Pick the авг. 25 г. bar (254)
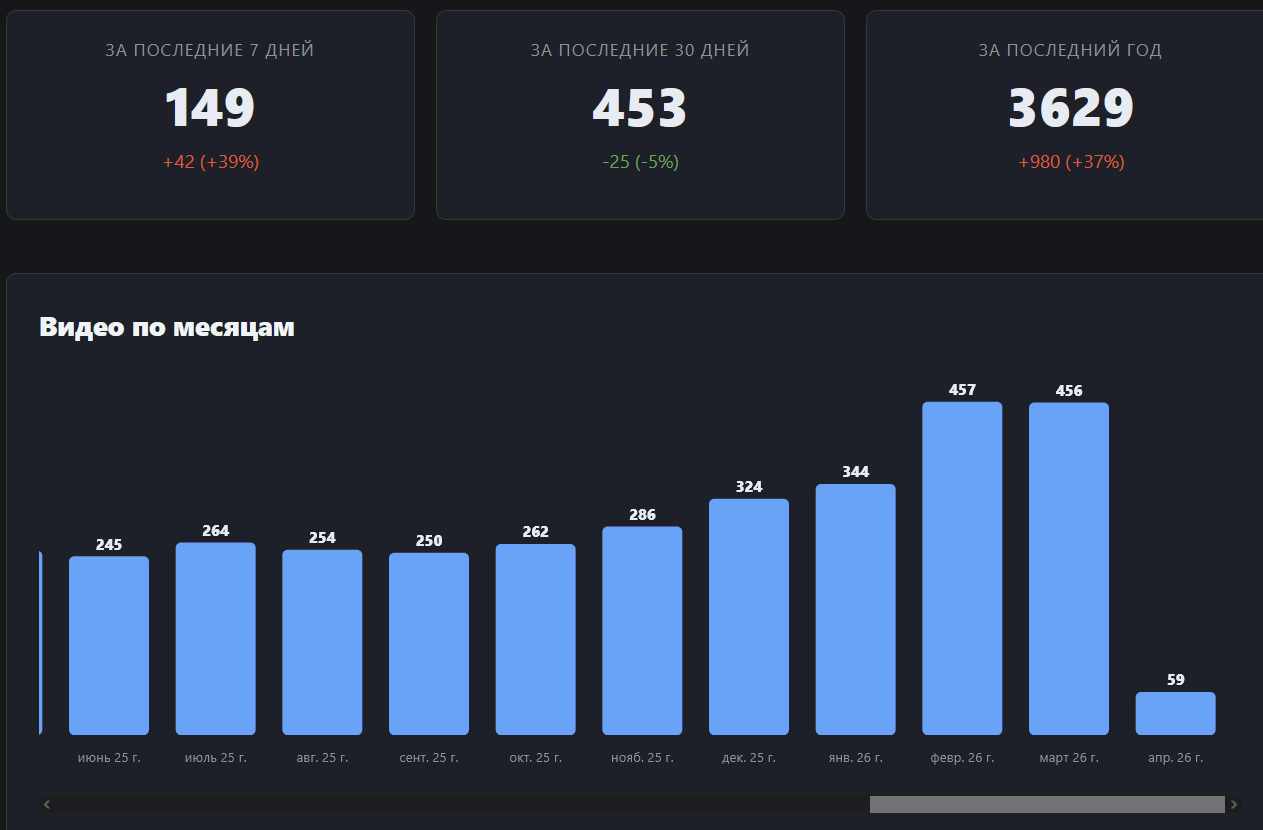 tap(322, 643)
